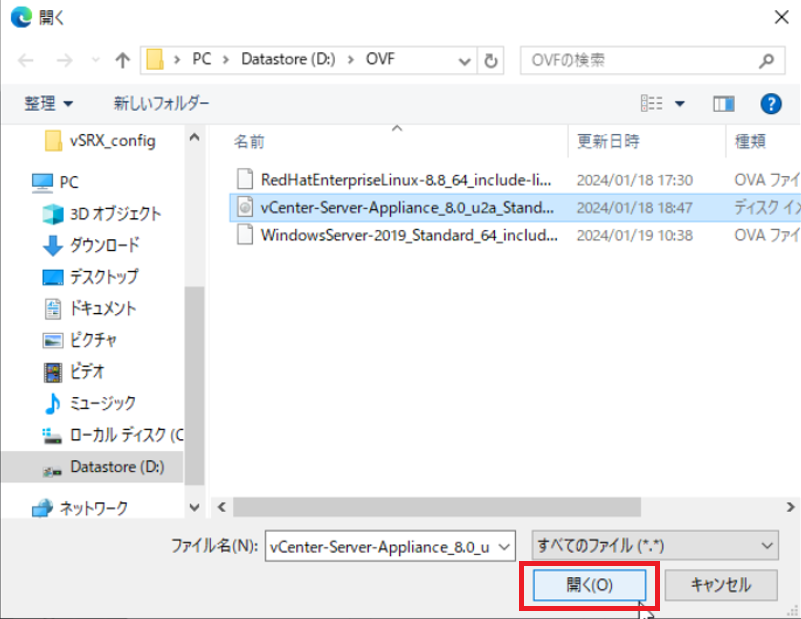Screen dimensions: 801x619
Task: Open the view options dropdown arrow
Action: pos(680,103)
